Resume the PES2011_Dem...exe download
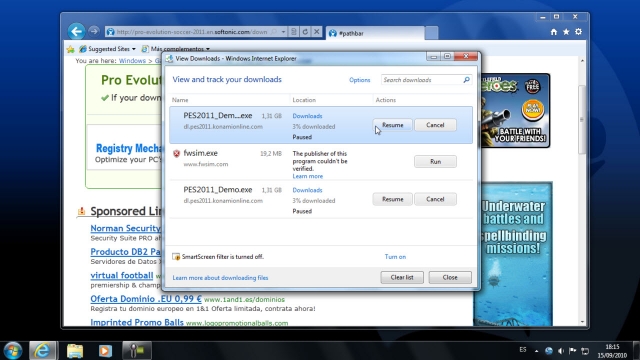 [x=393, y=125]
